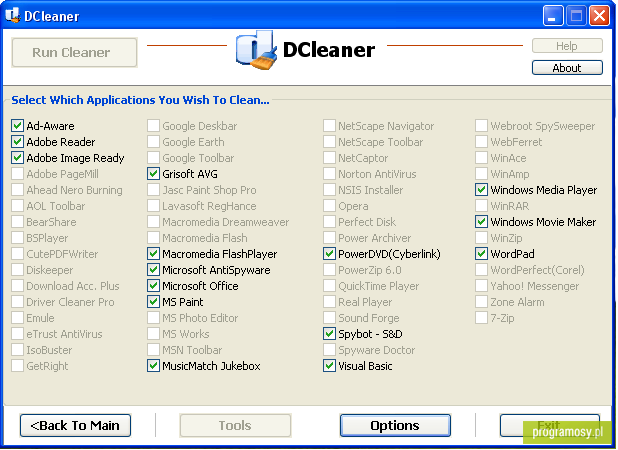Click the Opera checkbox

tap(329, 206)
